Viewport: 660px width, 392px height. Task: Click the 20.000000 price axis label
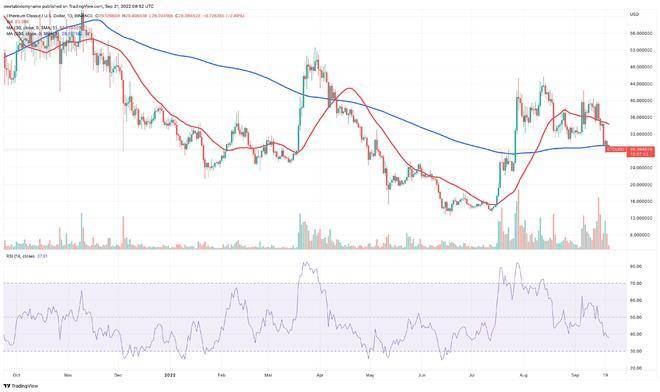pos(641,185)
